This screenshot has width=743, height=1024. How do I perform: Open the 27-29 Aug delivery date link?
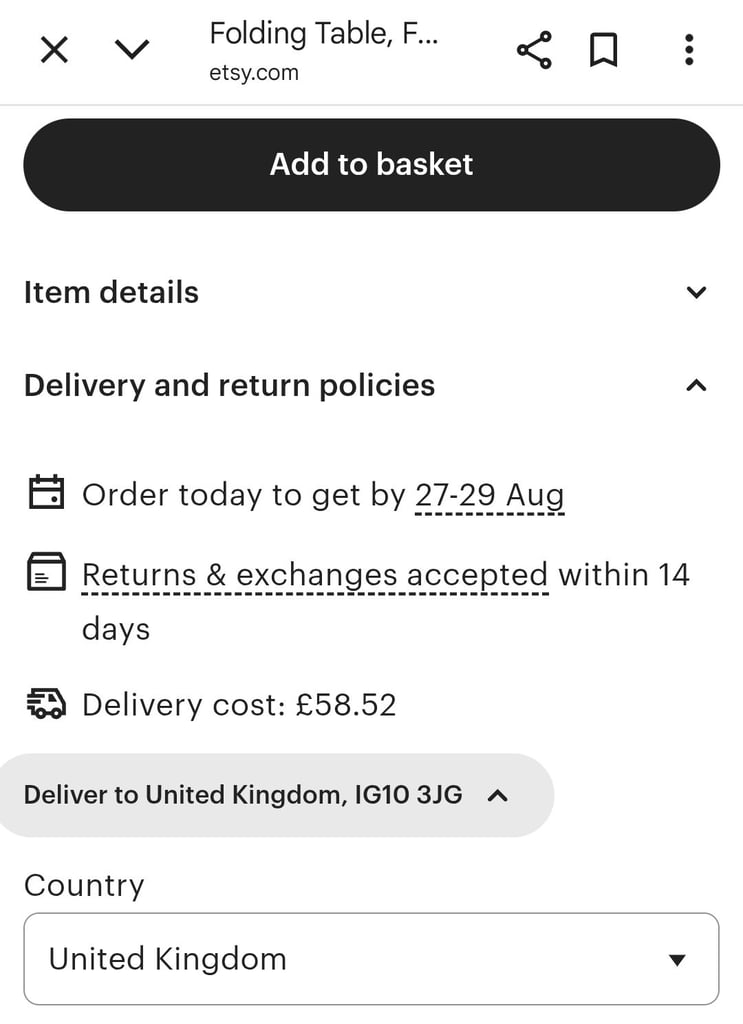(490, 496)
